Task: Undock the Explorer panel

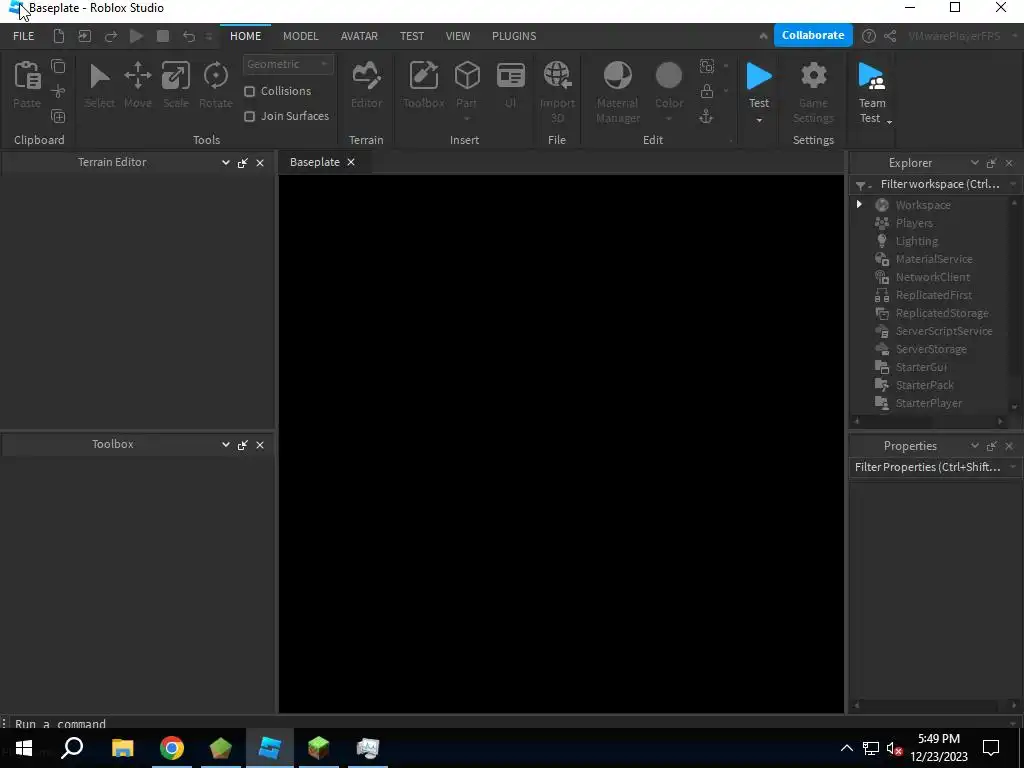Action: pyautogui.click(x=991, y=163)
